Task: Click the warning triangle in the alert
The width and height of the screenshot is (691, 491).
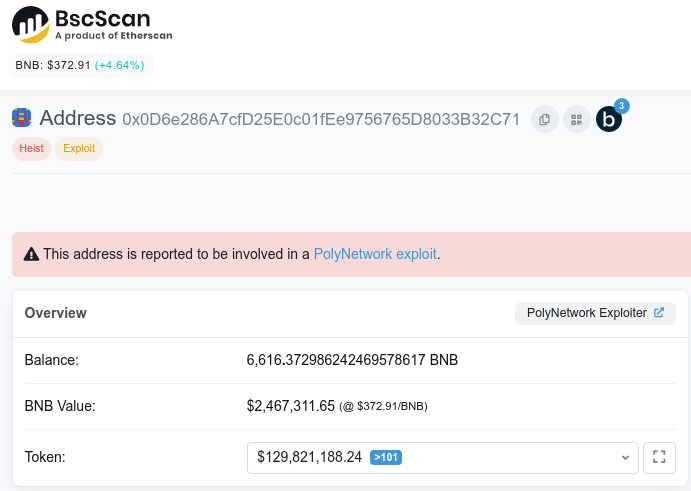Action: coord(31,254)
